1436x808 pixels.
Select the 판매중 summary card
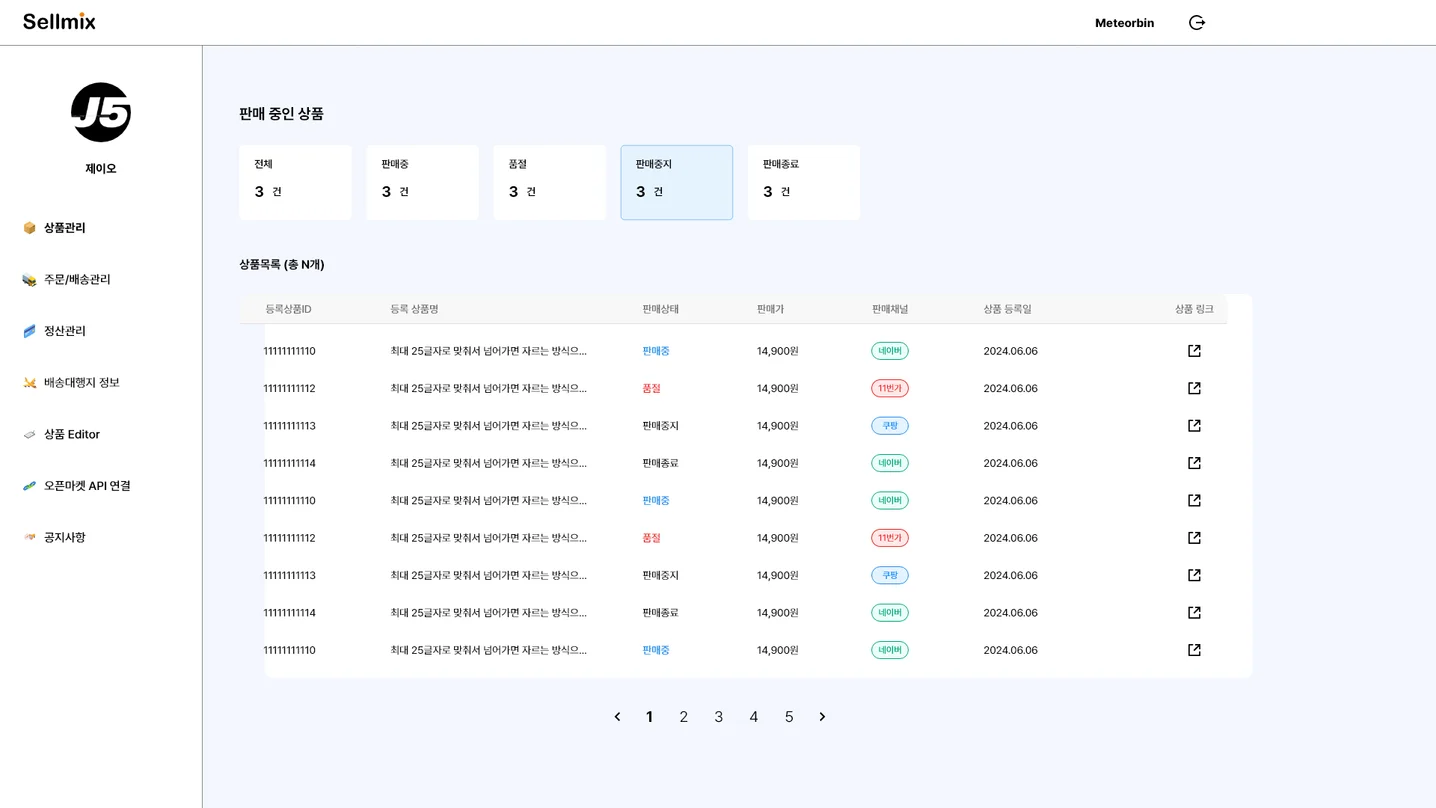coord(422,182)
